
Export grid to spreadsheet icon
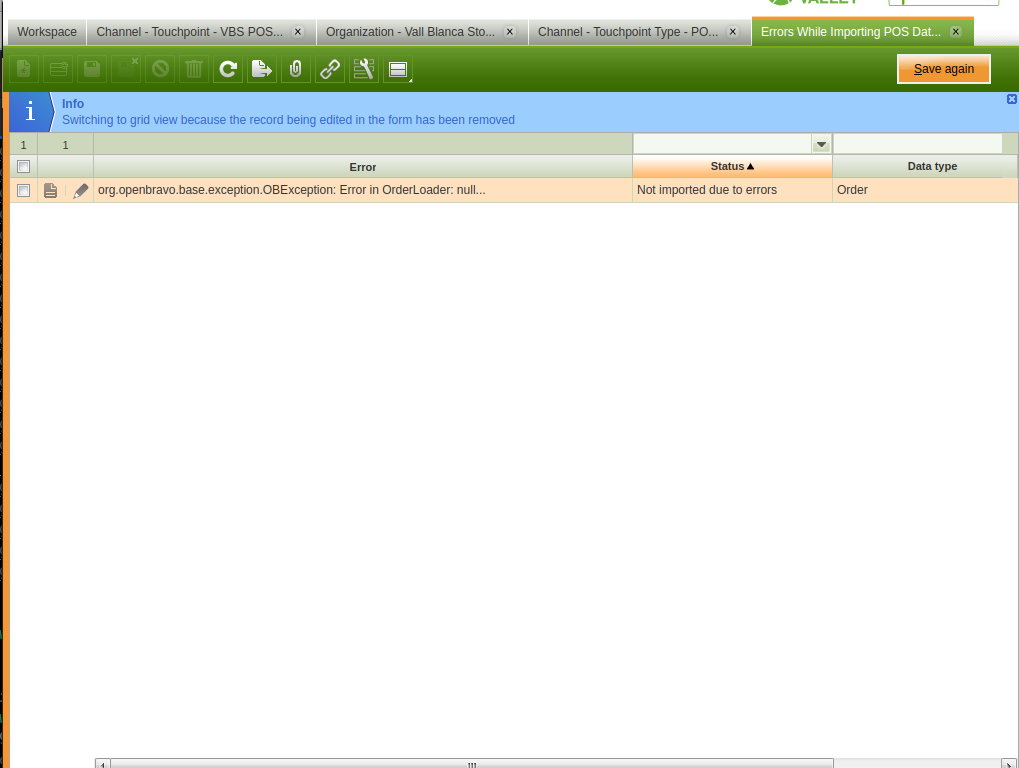(x=261, y=69)
